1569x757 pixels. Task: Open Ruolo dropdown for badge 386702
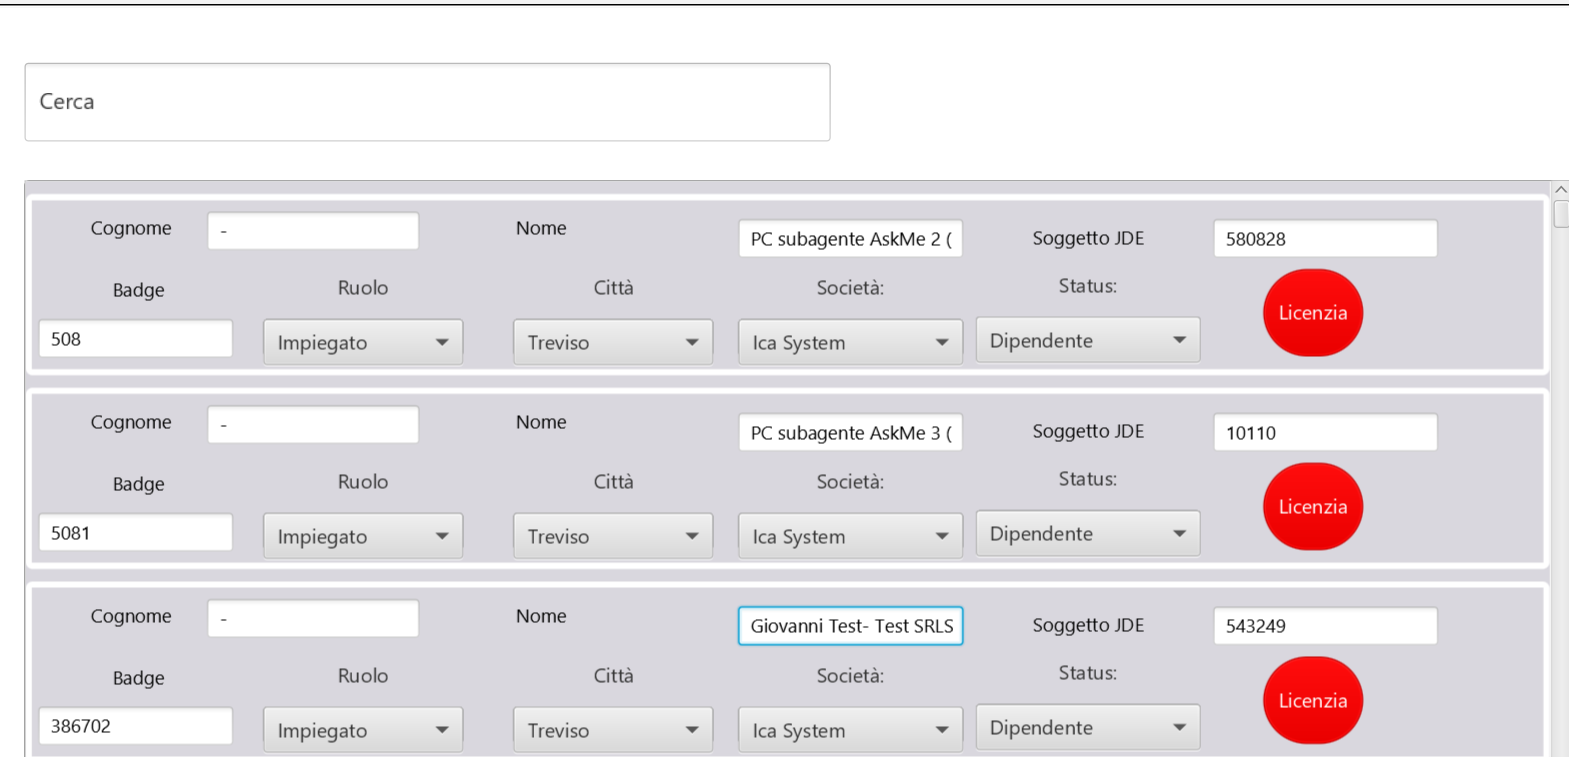(362, 730)
